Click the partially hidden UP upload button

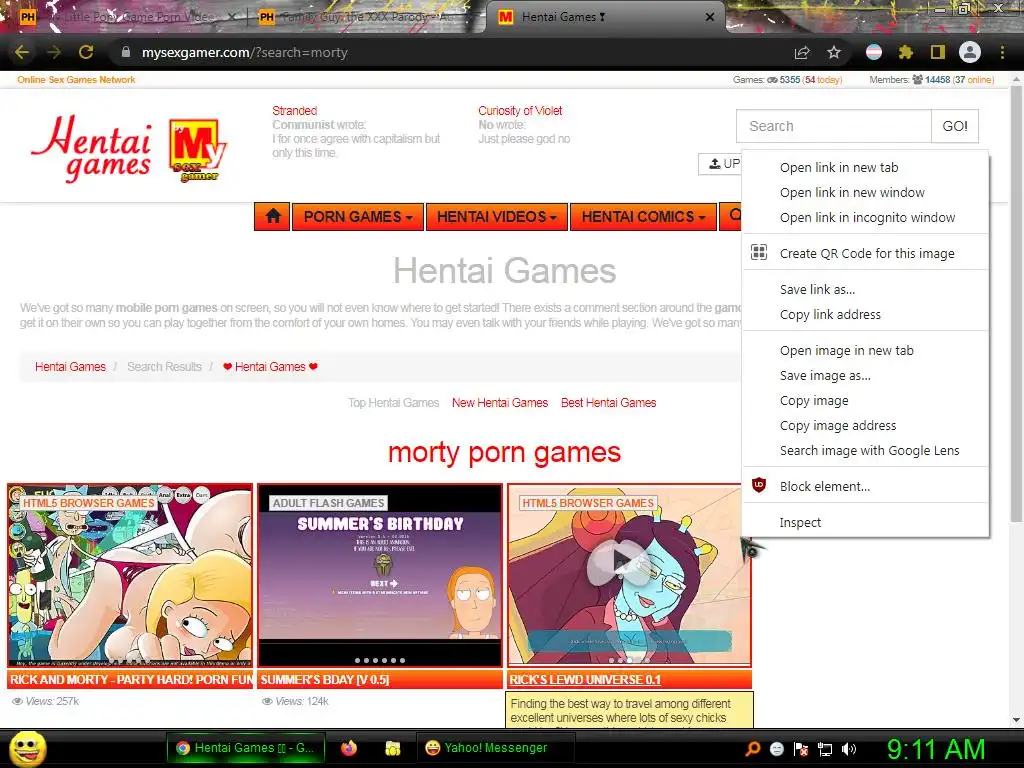click(720, 164)
